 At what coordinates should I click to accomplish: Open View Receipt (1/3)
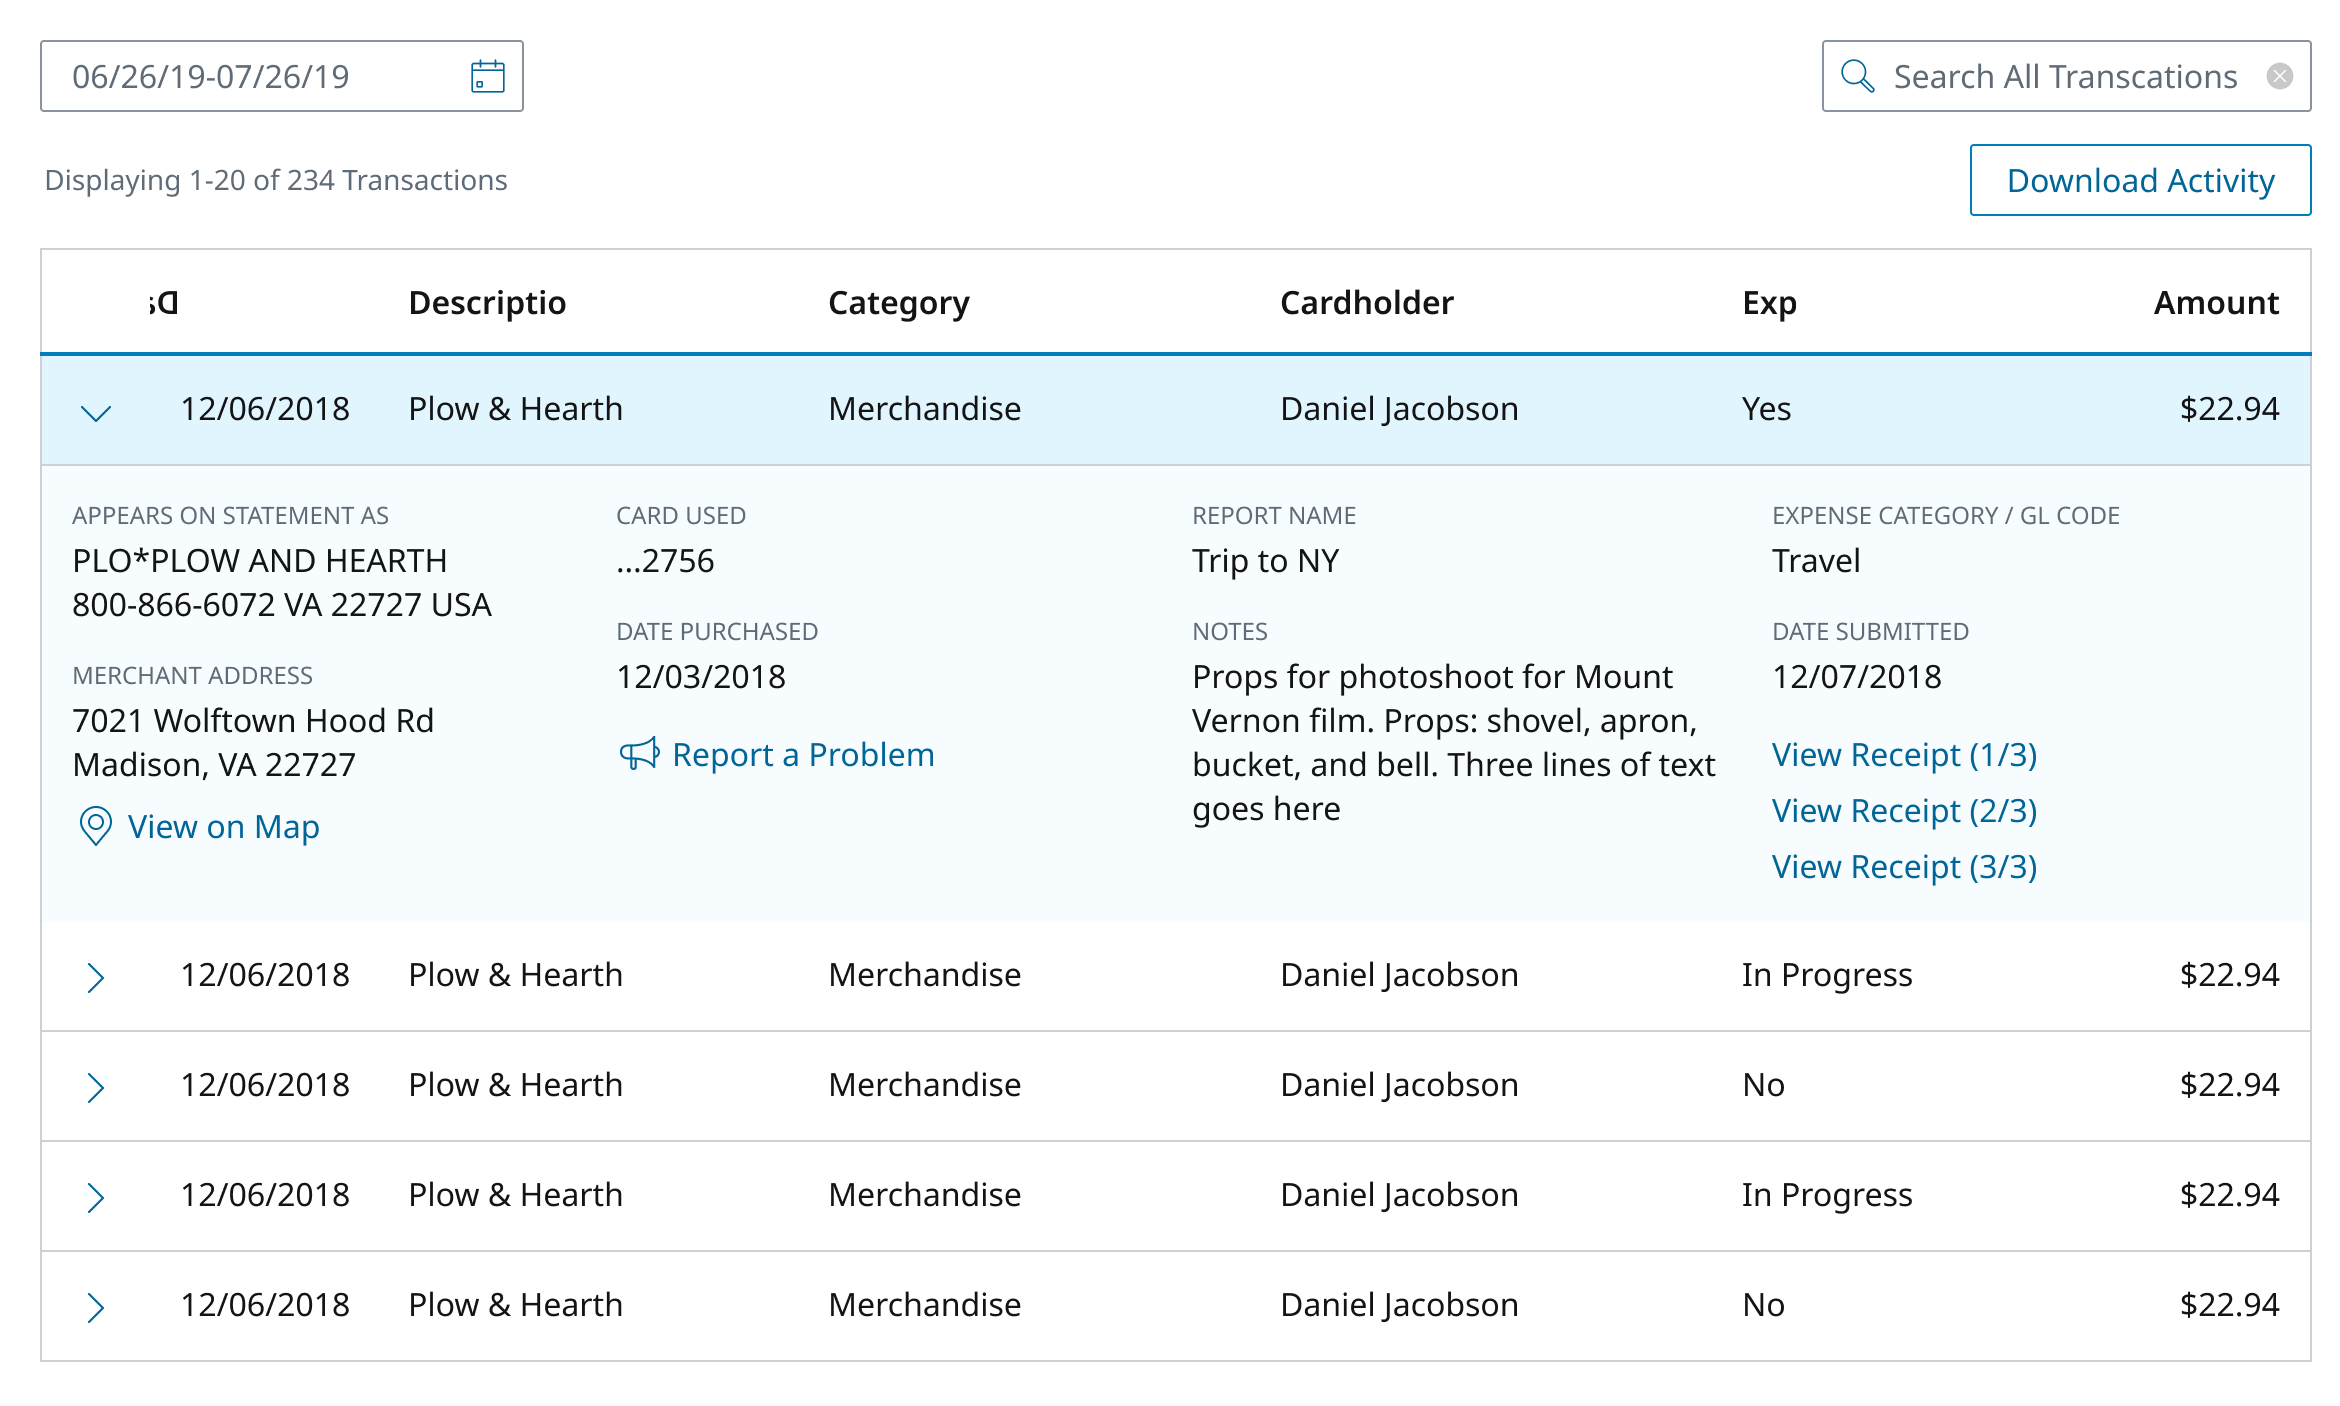(x=1904, y=755)
